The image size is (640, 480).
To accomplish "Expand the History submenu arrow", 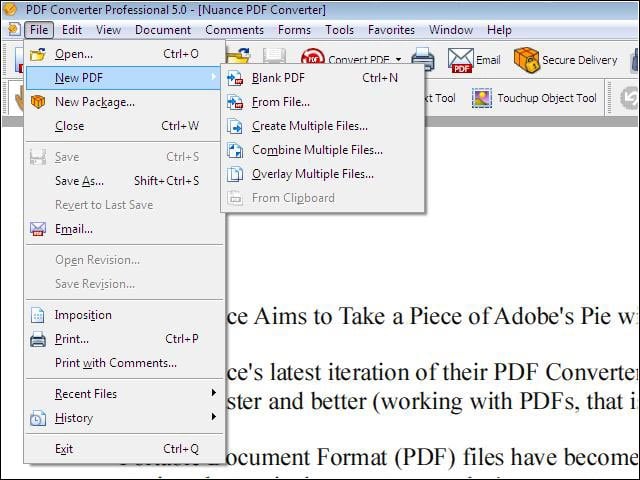I will 214,417.
